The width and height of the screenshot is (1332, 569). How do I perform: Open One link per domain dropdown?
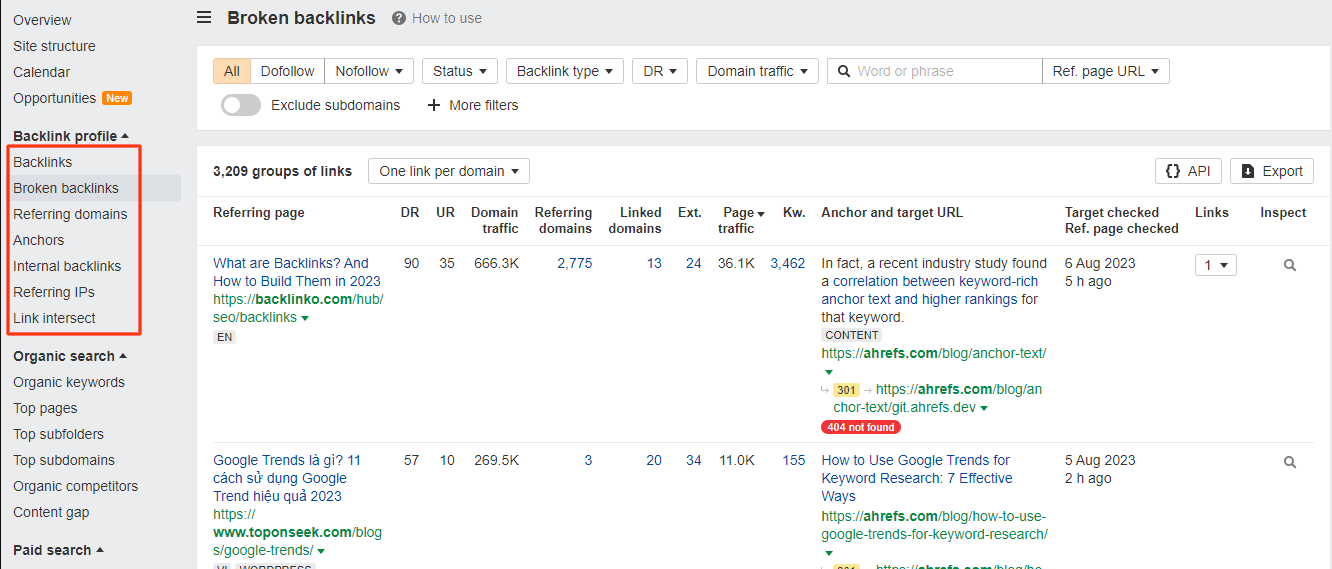coord(449,171)
